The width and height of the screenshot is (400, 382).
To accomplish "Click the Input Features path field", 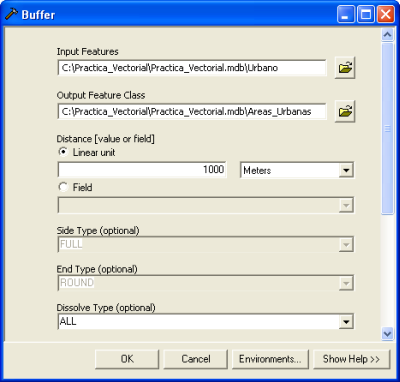I will [192, 68].
